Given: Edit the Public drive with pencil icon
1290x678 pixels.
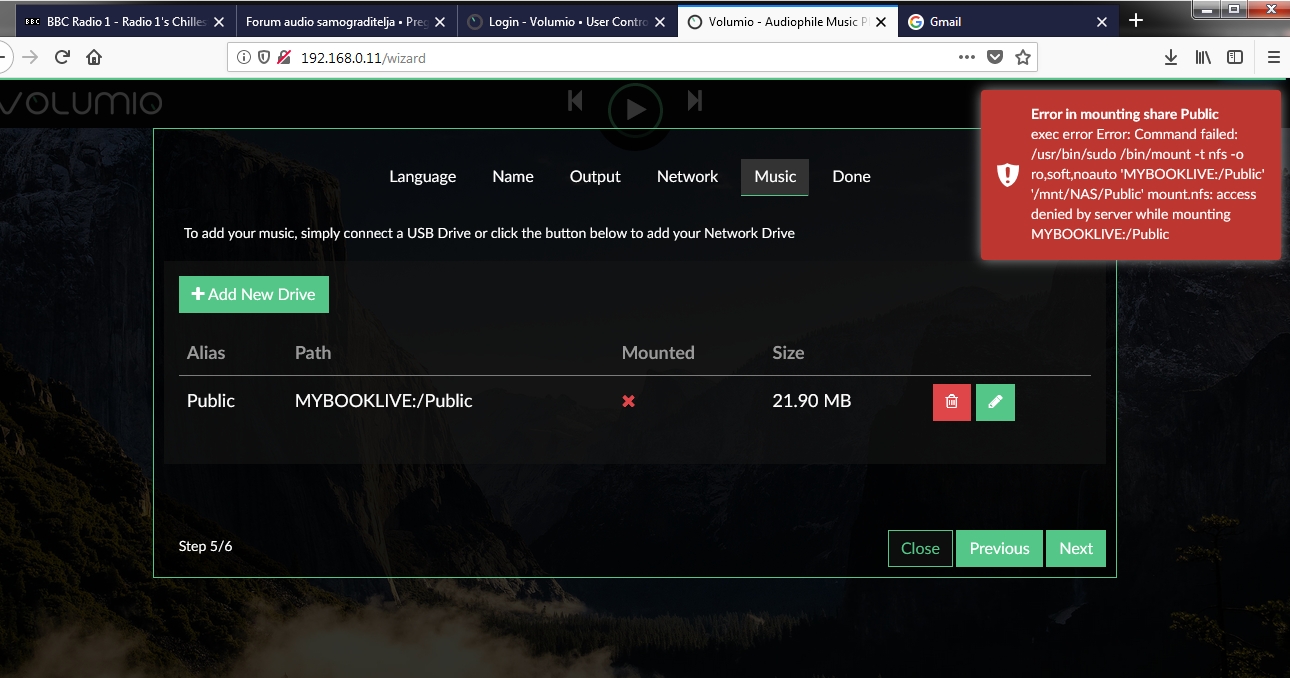Looking at the screenshot, I should pos(995,402).
